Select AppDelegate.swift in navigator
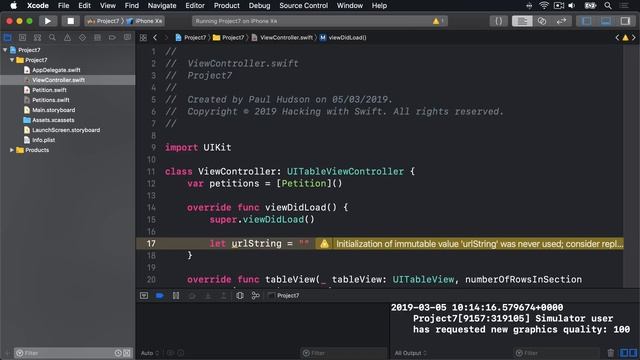The image size is (640, 360). tap(56, 70)
